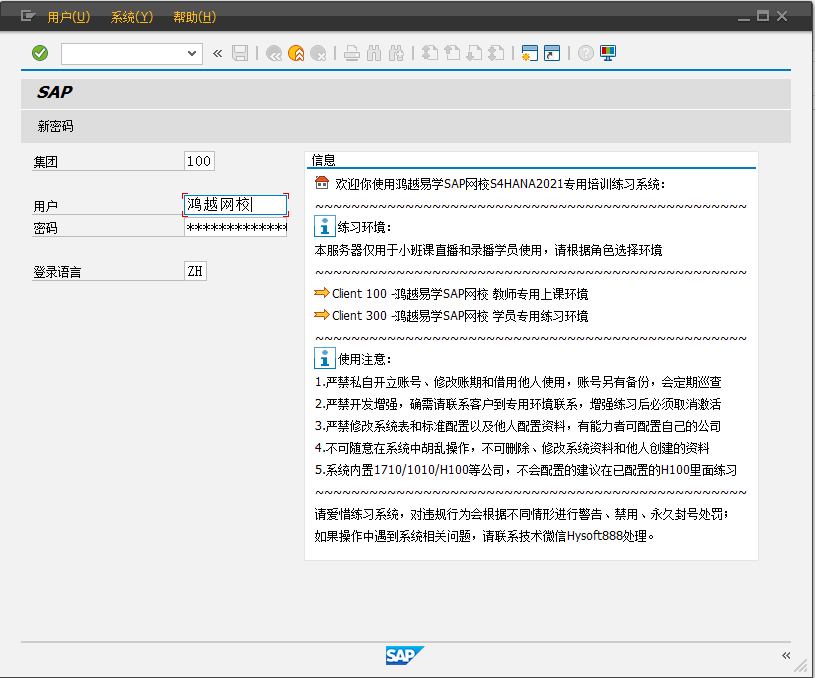
Task: Click the 集团 label
Action: [x=46, y=162]
